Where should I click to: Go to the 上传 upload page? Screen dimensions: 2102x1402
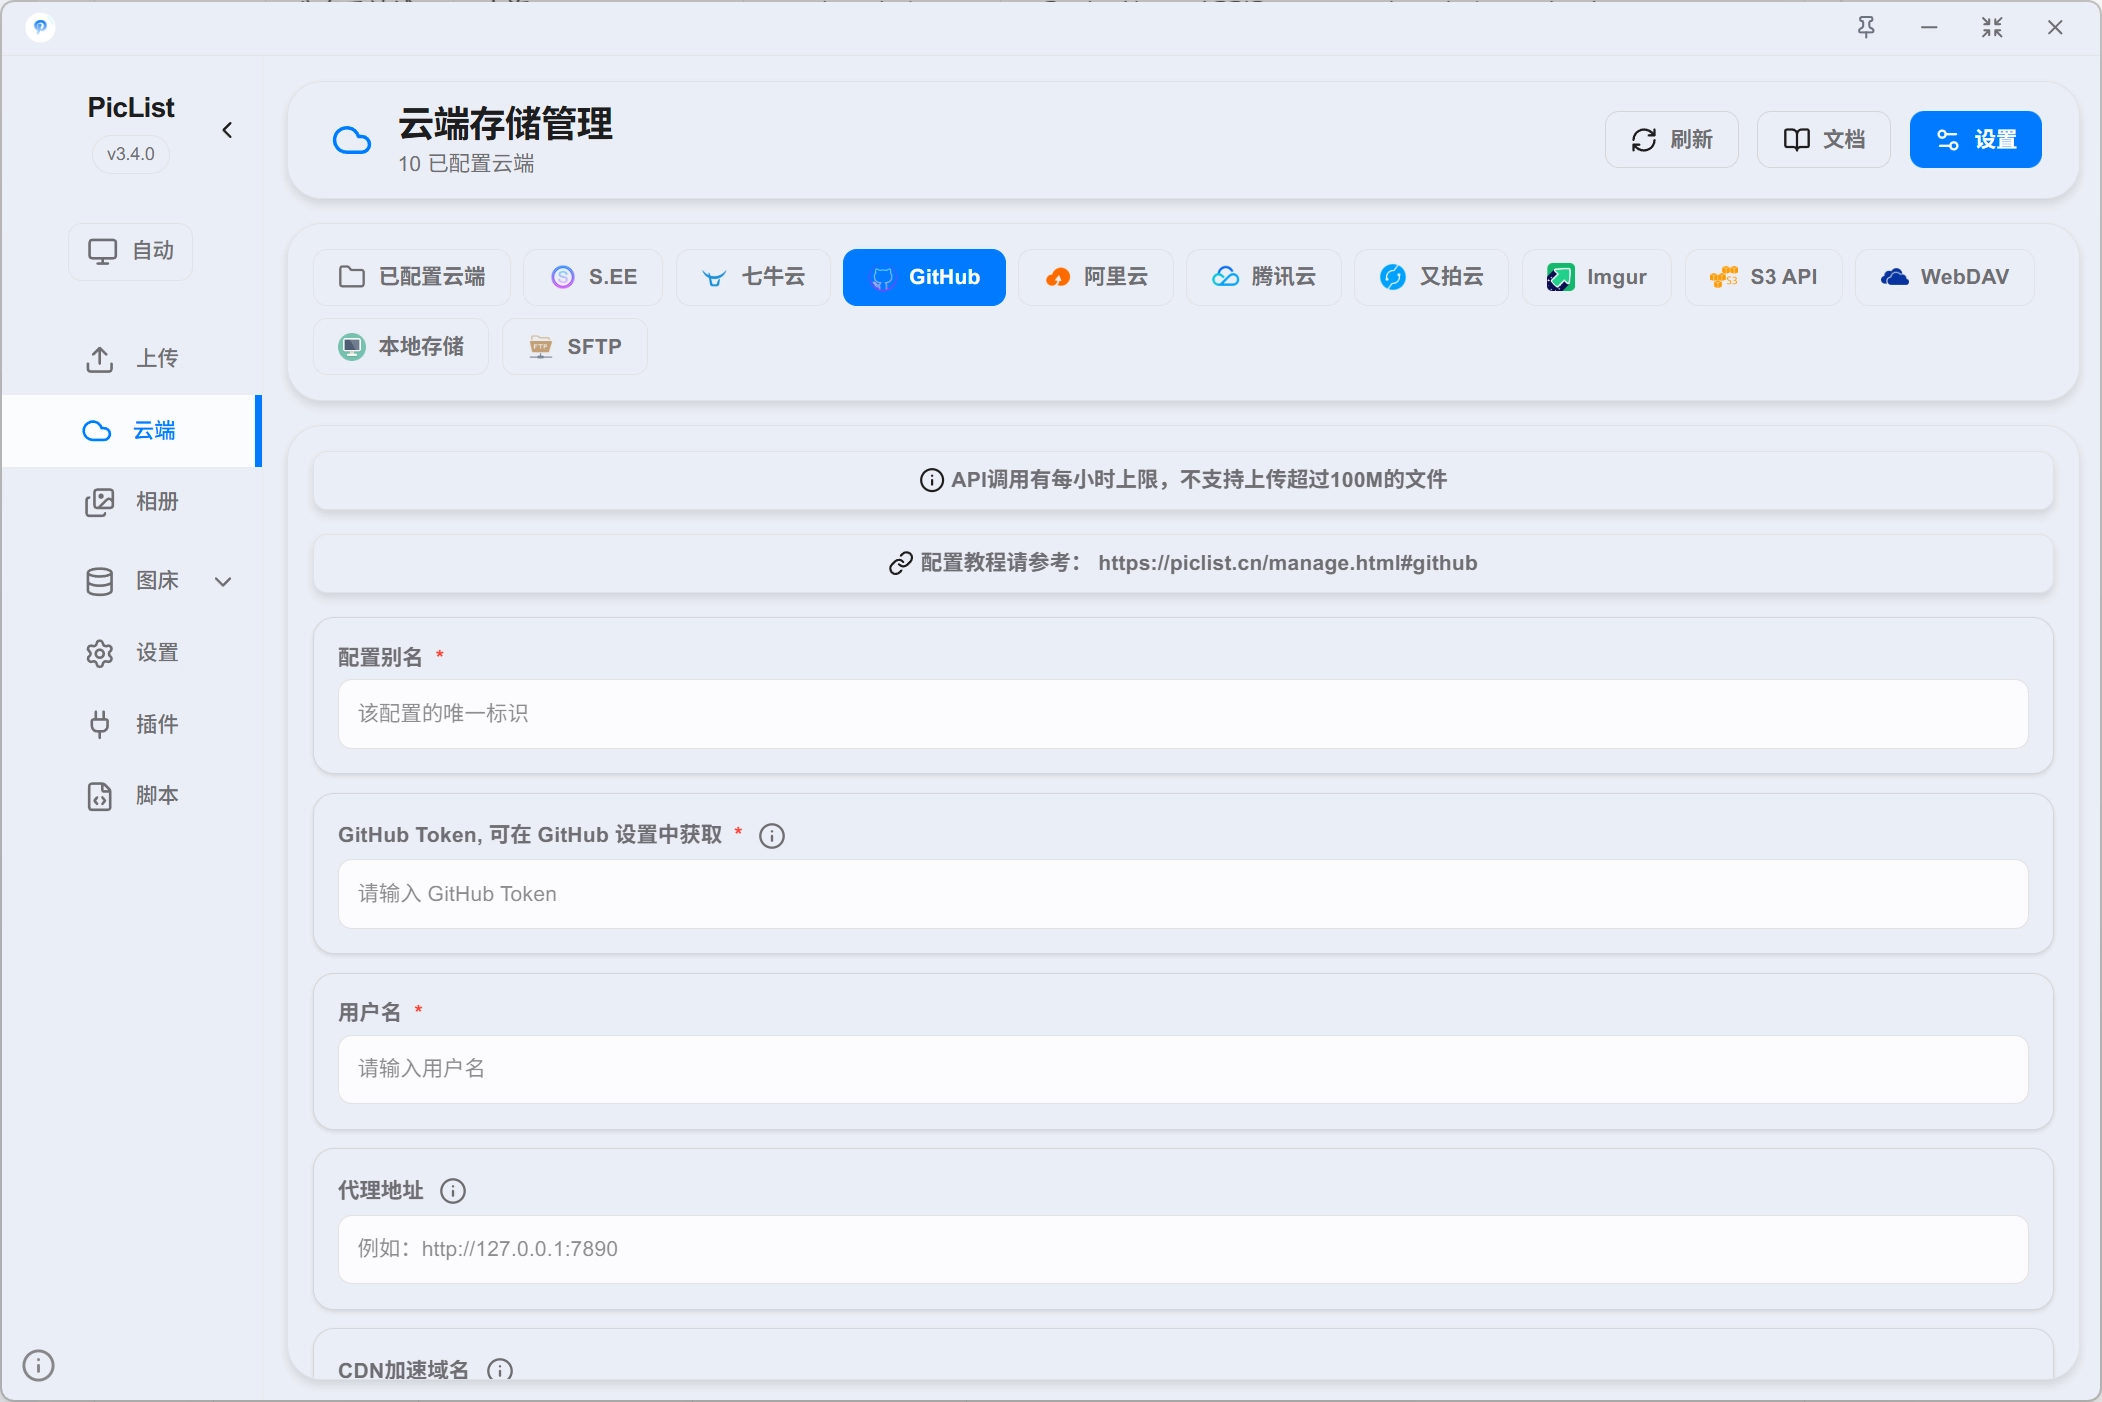(131, 359)
